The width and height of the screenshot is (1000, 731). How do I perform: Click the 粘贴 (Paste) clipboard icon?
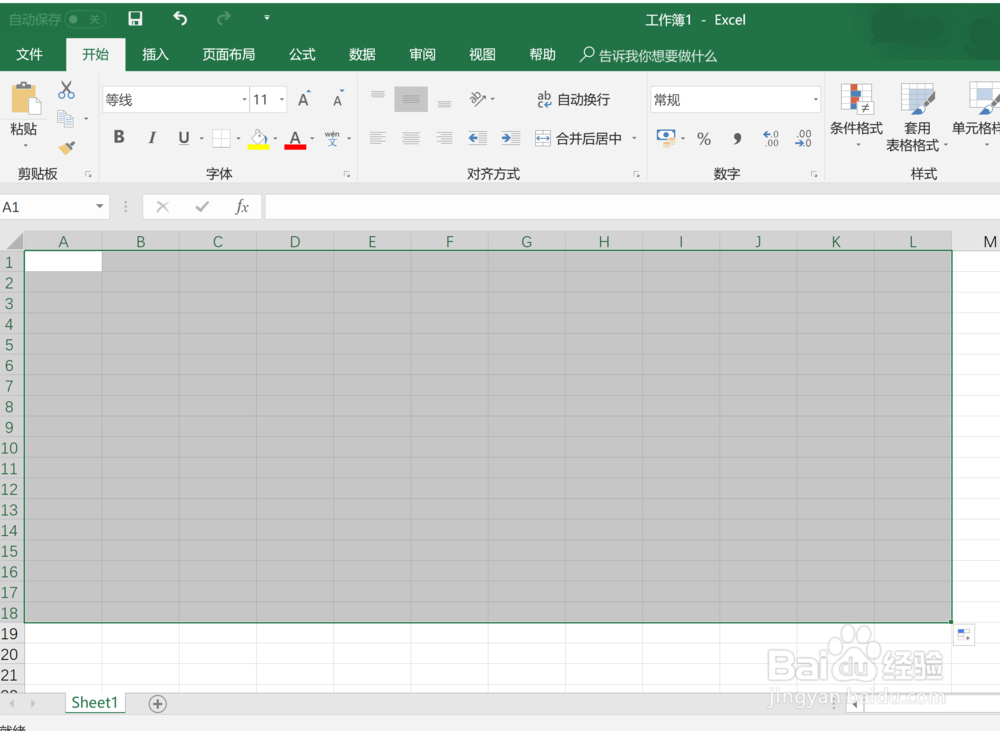coord(26,99)
